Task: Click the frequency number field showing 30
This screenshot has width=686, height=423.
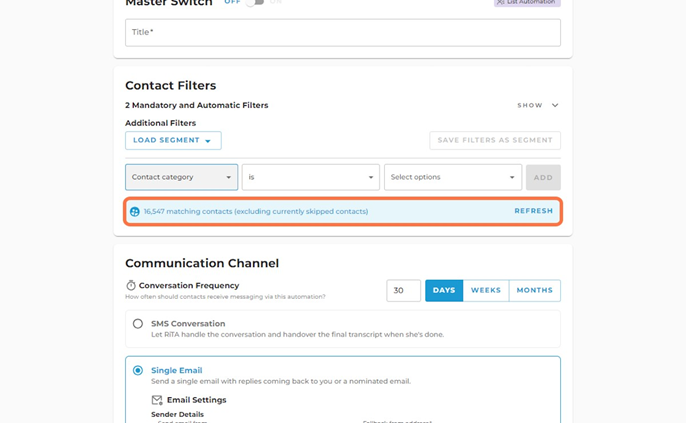Action: click(x=403, y=290)
